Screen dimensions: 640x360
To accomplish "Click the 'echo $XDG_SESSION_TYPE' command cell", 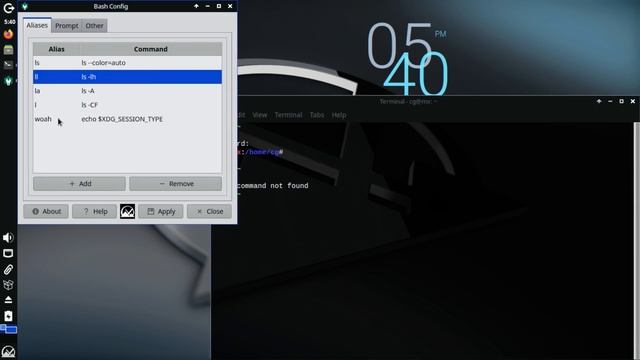I will (x=151, y=119).
